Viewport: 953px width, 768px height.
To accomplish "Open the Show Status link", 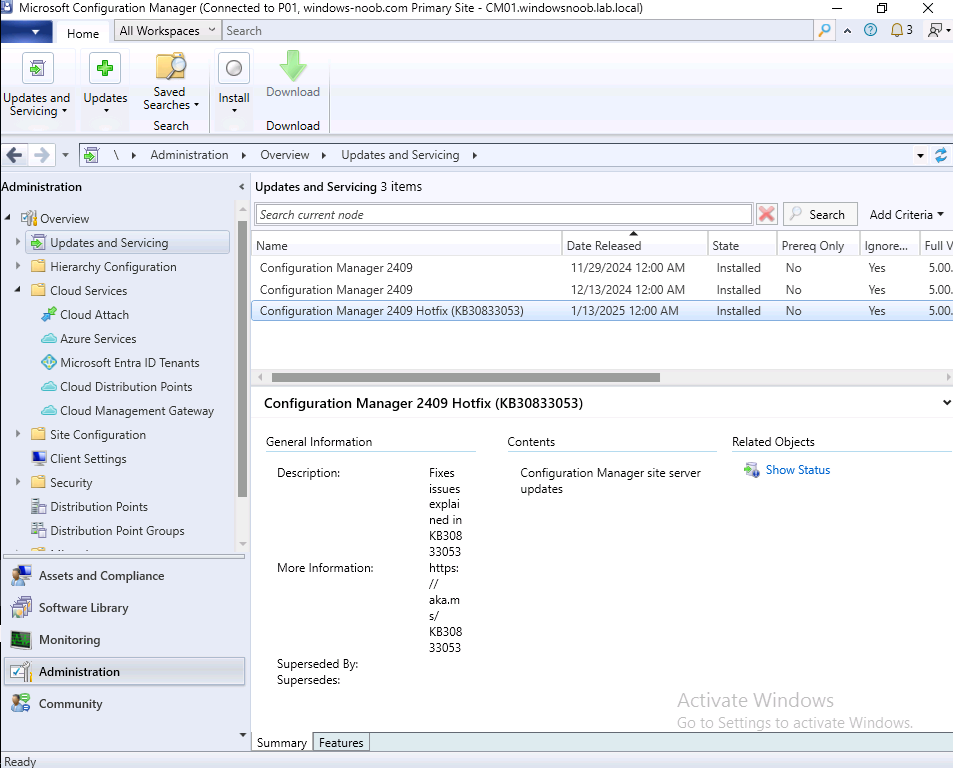I will click(797, 470).
